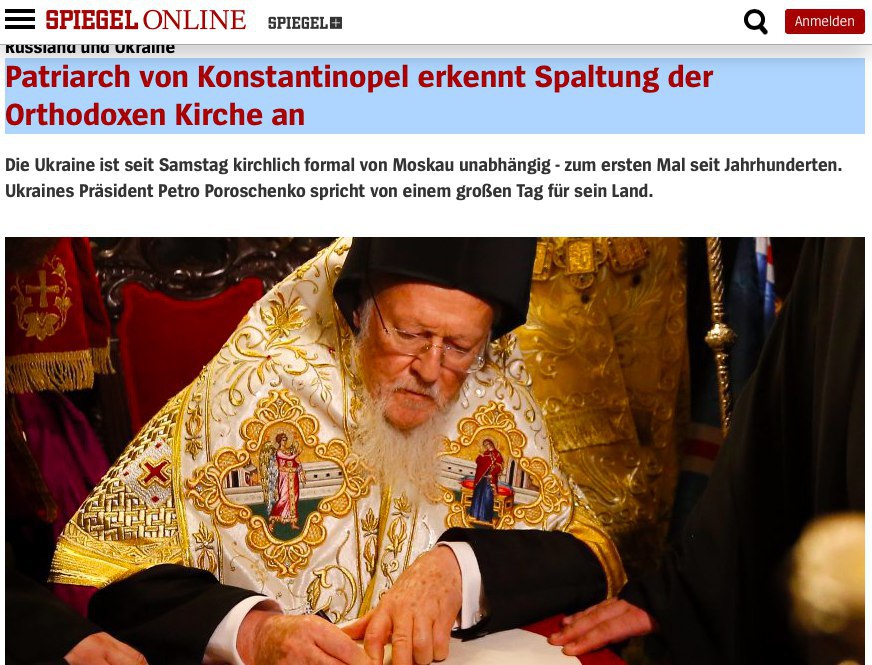Go to the SPIEGEL ONLINE homepage logo
This screenshot has height=665, width=872.
click(x=146, y=20)
